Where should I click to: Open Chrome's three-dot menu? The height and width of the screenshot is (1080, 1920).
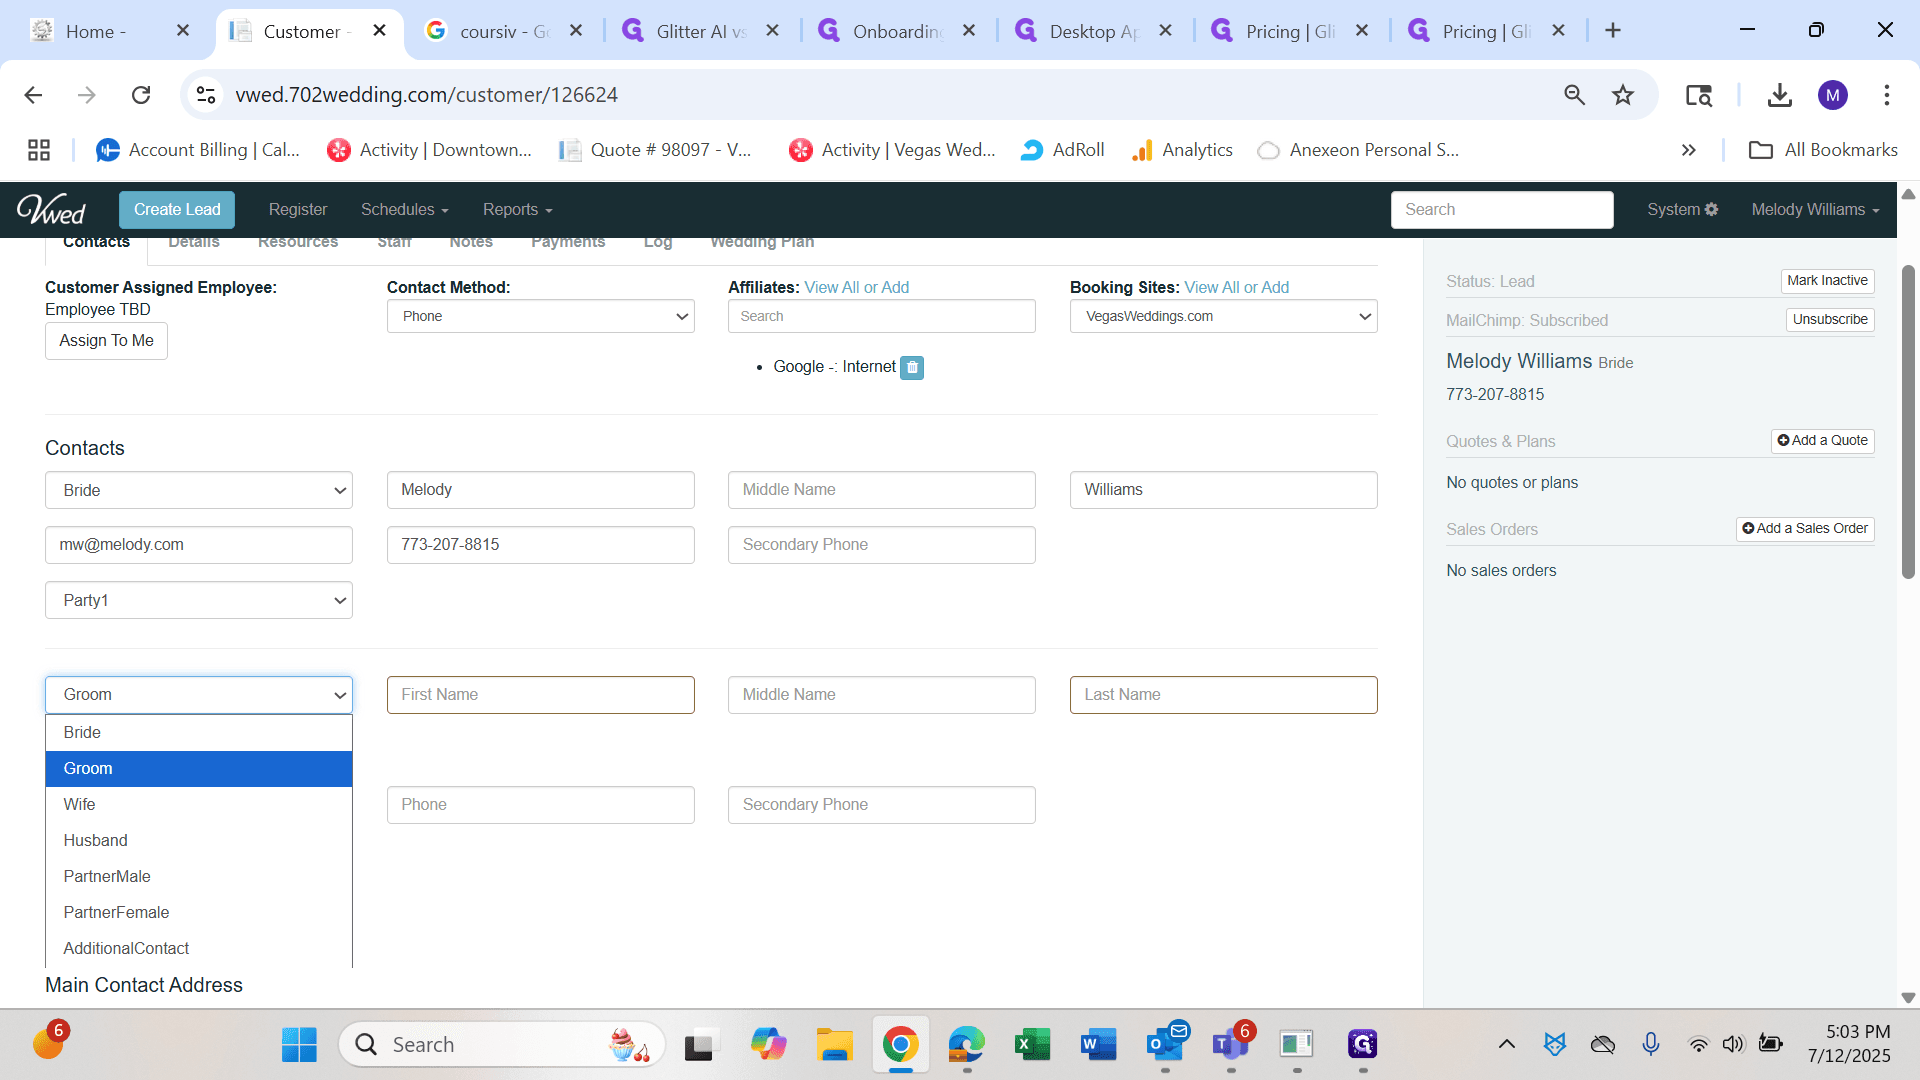click(x=1887, y=95)
